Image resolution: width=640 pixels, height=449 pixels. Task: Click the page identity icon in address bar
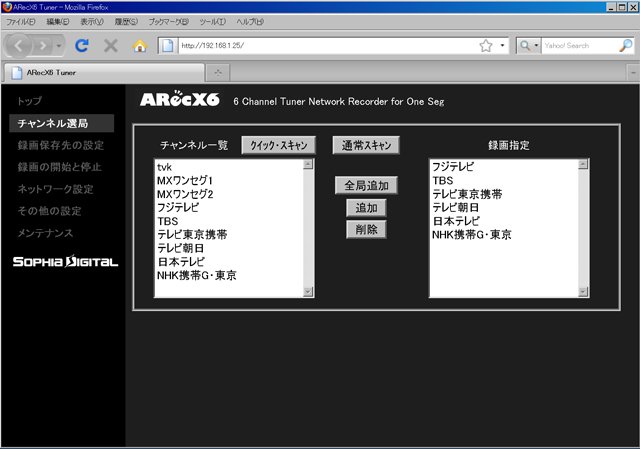pyautogui.click(x=168, y=46)
